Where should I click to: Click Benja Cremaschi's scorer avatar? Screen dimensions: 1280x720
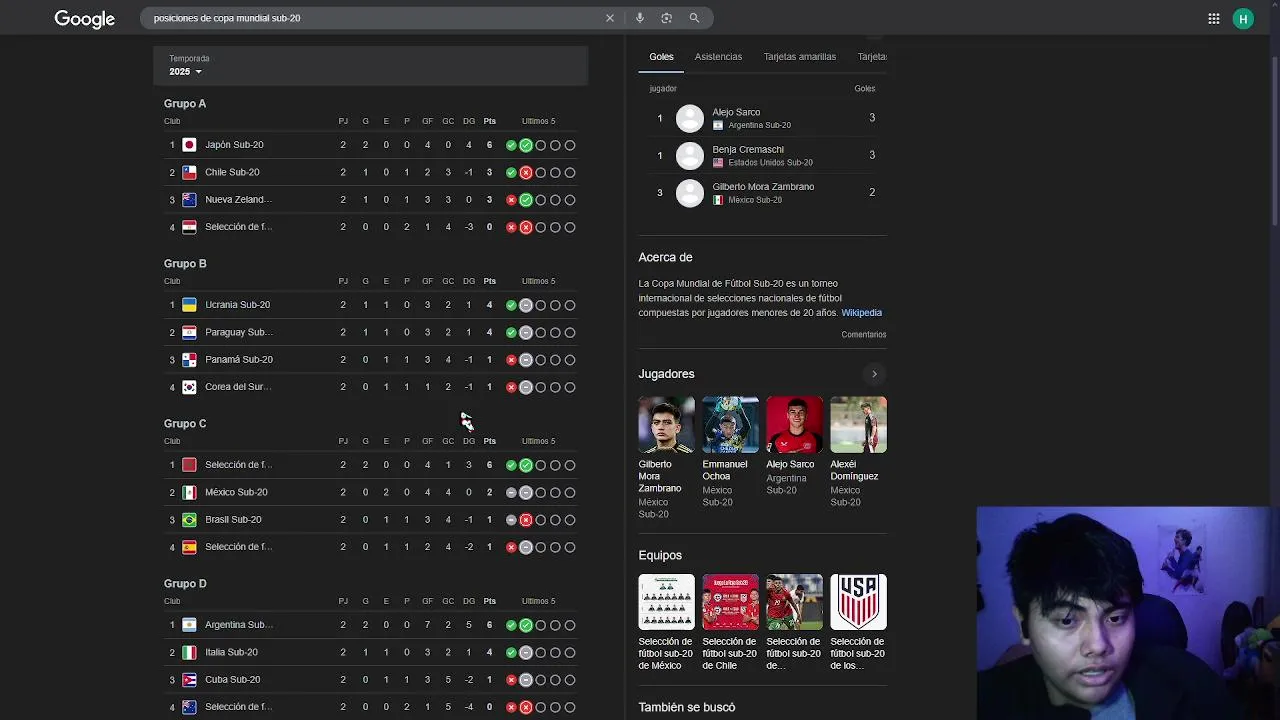pos(690,155)
